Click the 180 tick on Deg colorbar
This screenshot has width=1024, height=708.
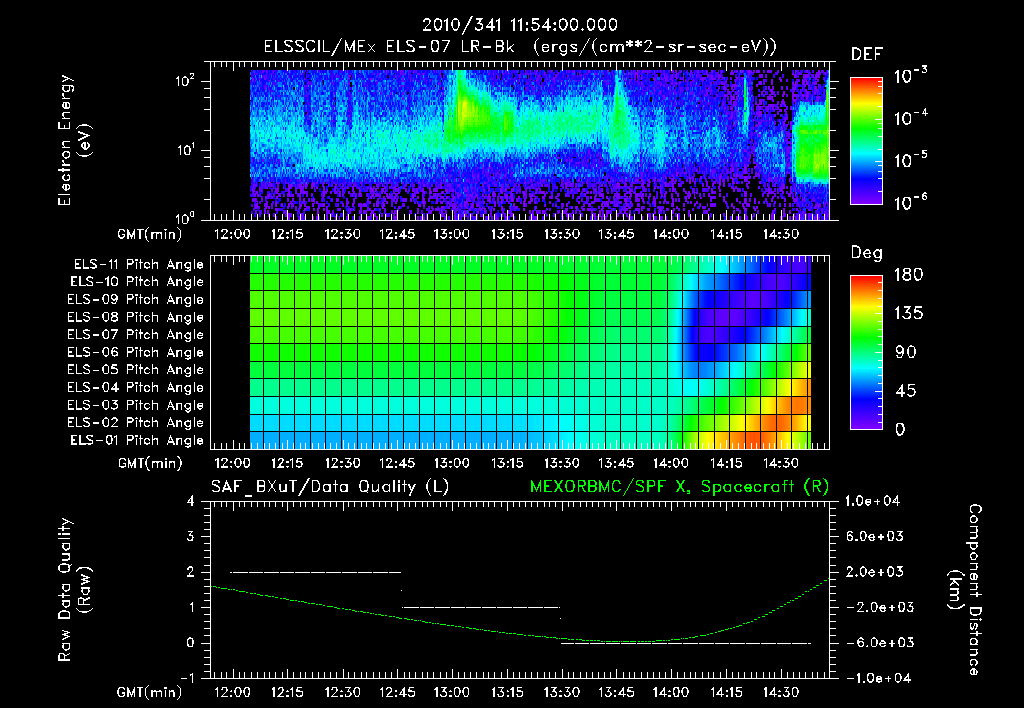pos(908,274)
